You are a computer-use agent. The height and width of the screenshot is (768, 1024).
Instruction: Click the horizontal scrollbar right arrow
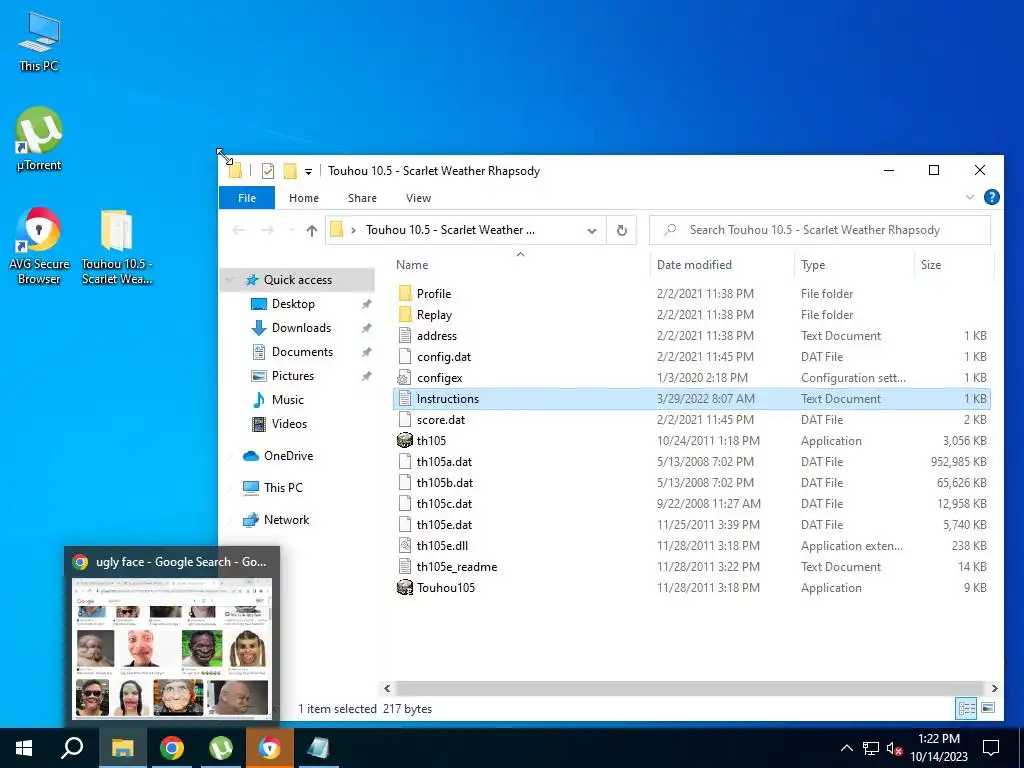(994, 688)
